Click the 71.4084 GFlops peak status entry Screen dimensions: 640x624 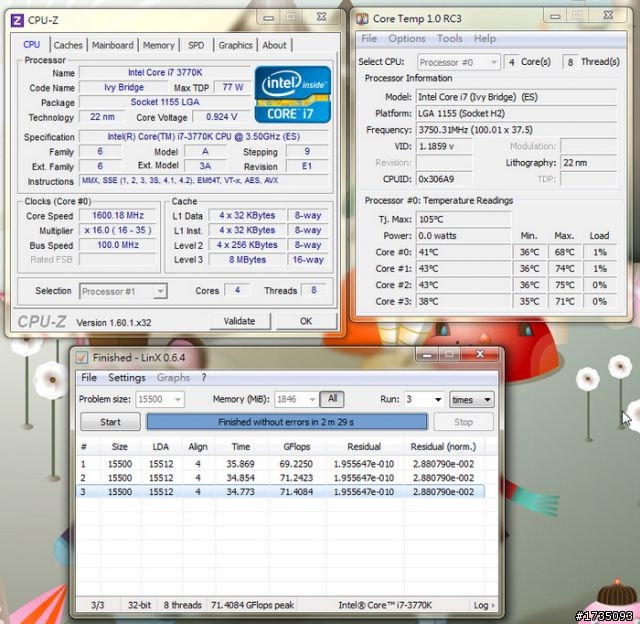253,605
